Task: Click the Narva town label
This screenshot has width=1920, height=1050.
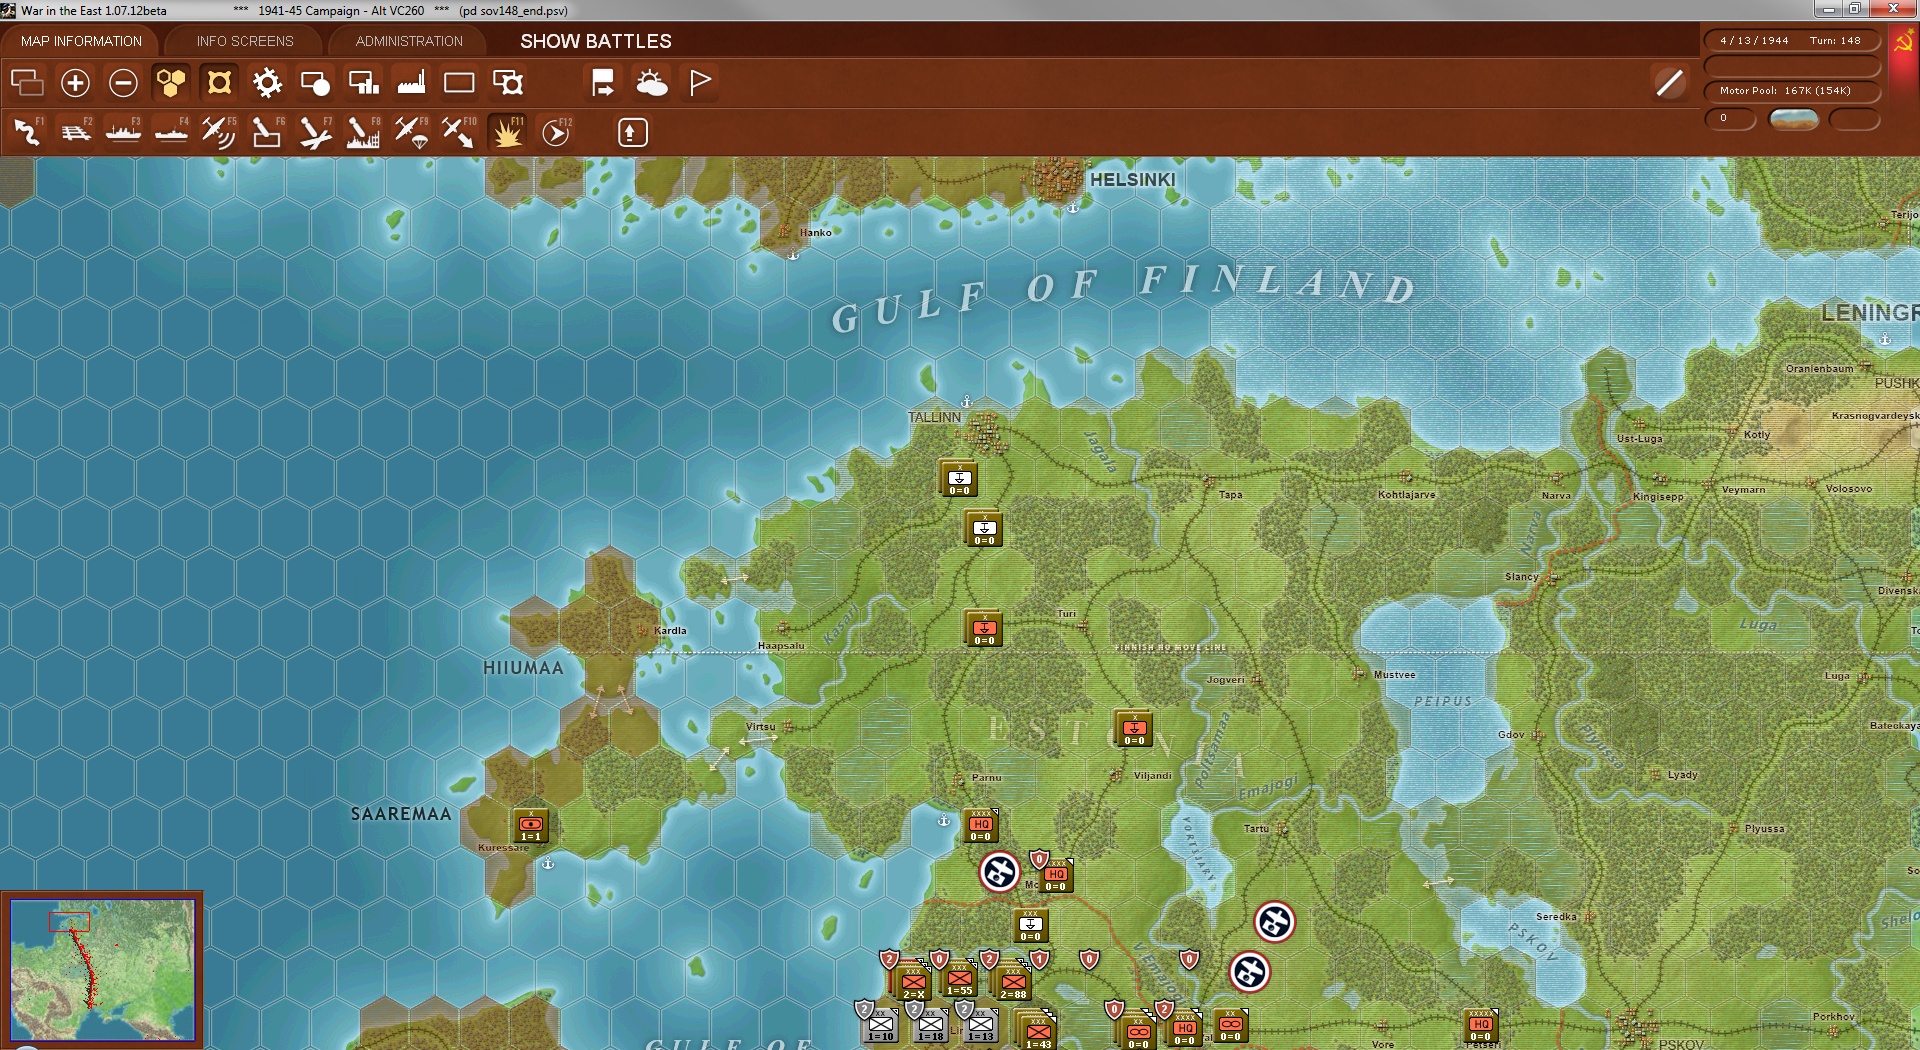Action: click(x=1556, y=496)
